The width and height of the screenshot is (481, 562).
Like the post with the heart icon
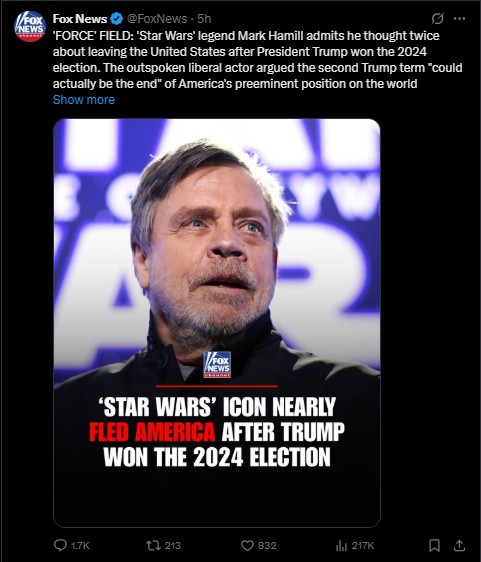pyautogui.click(x=247, y=546)
